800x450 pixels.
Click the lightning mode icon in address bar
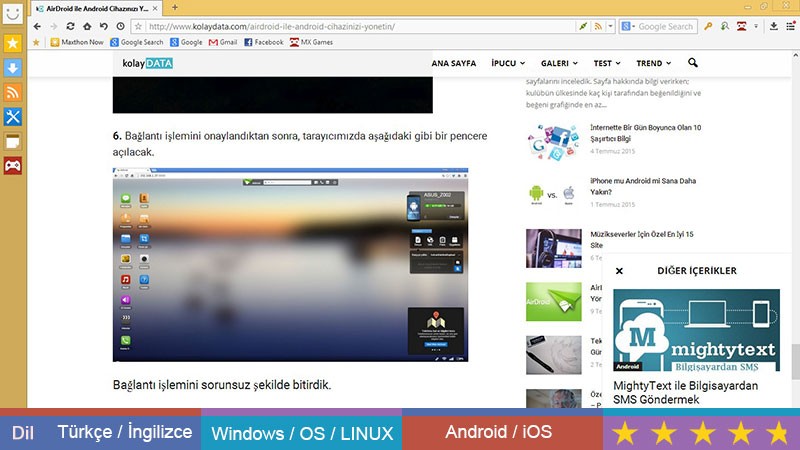pos(583,27)
